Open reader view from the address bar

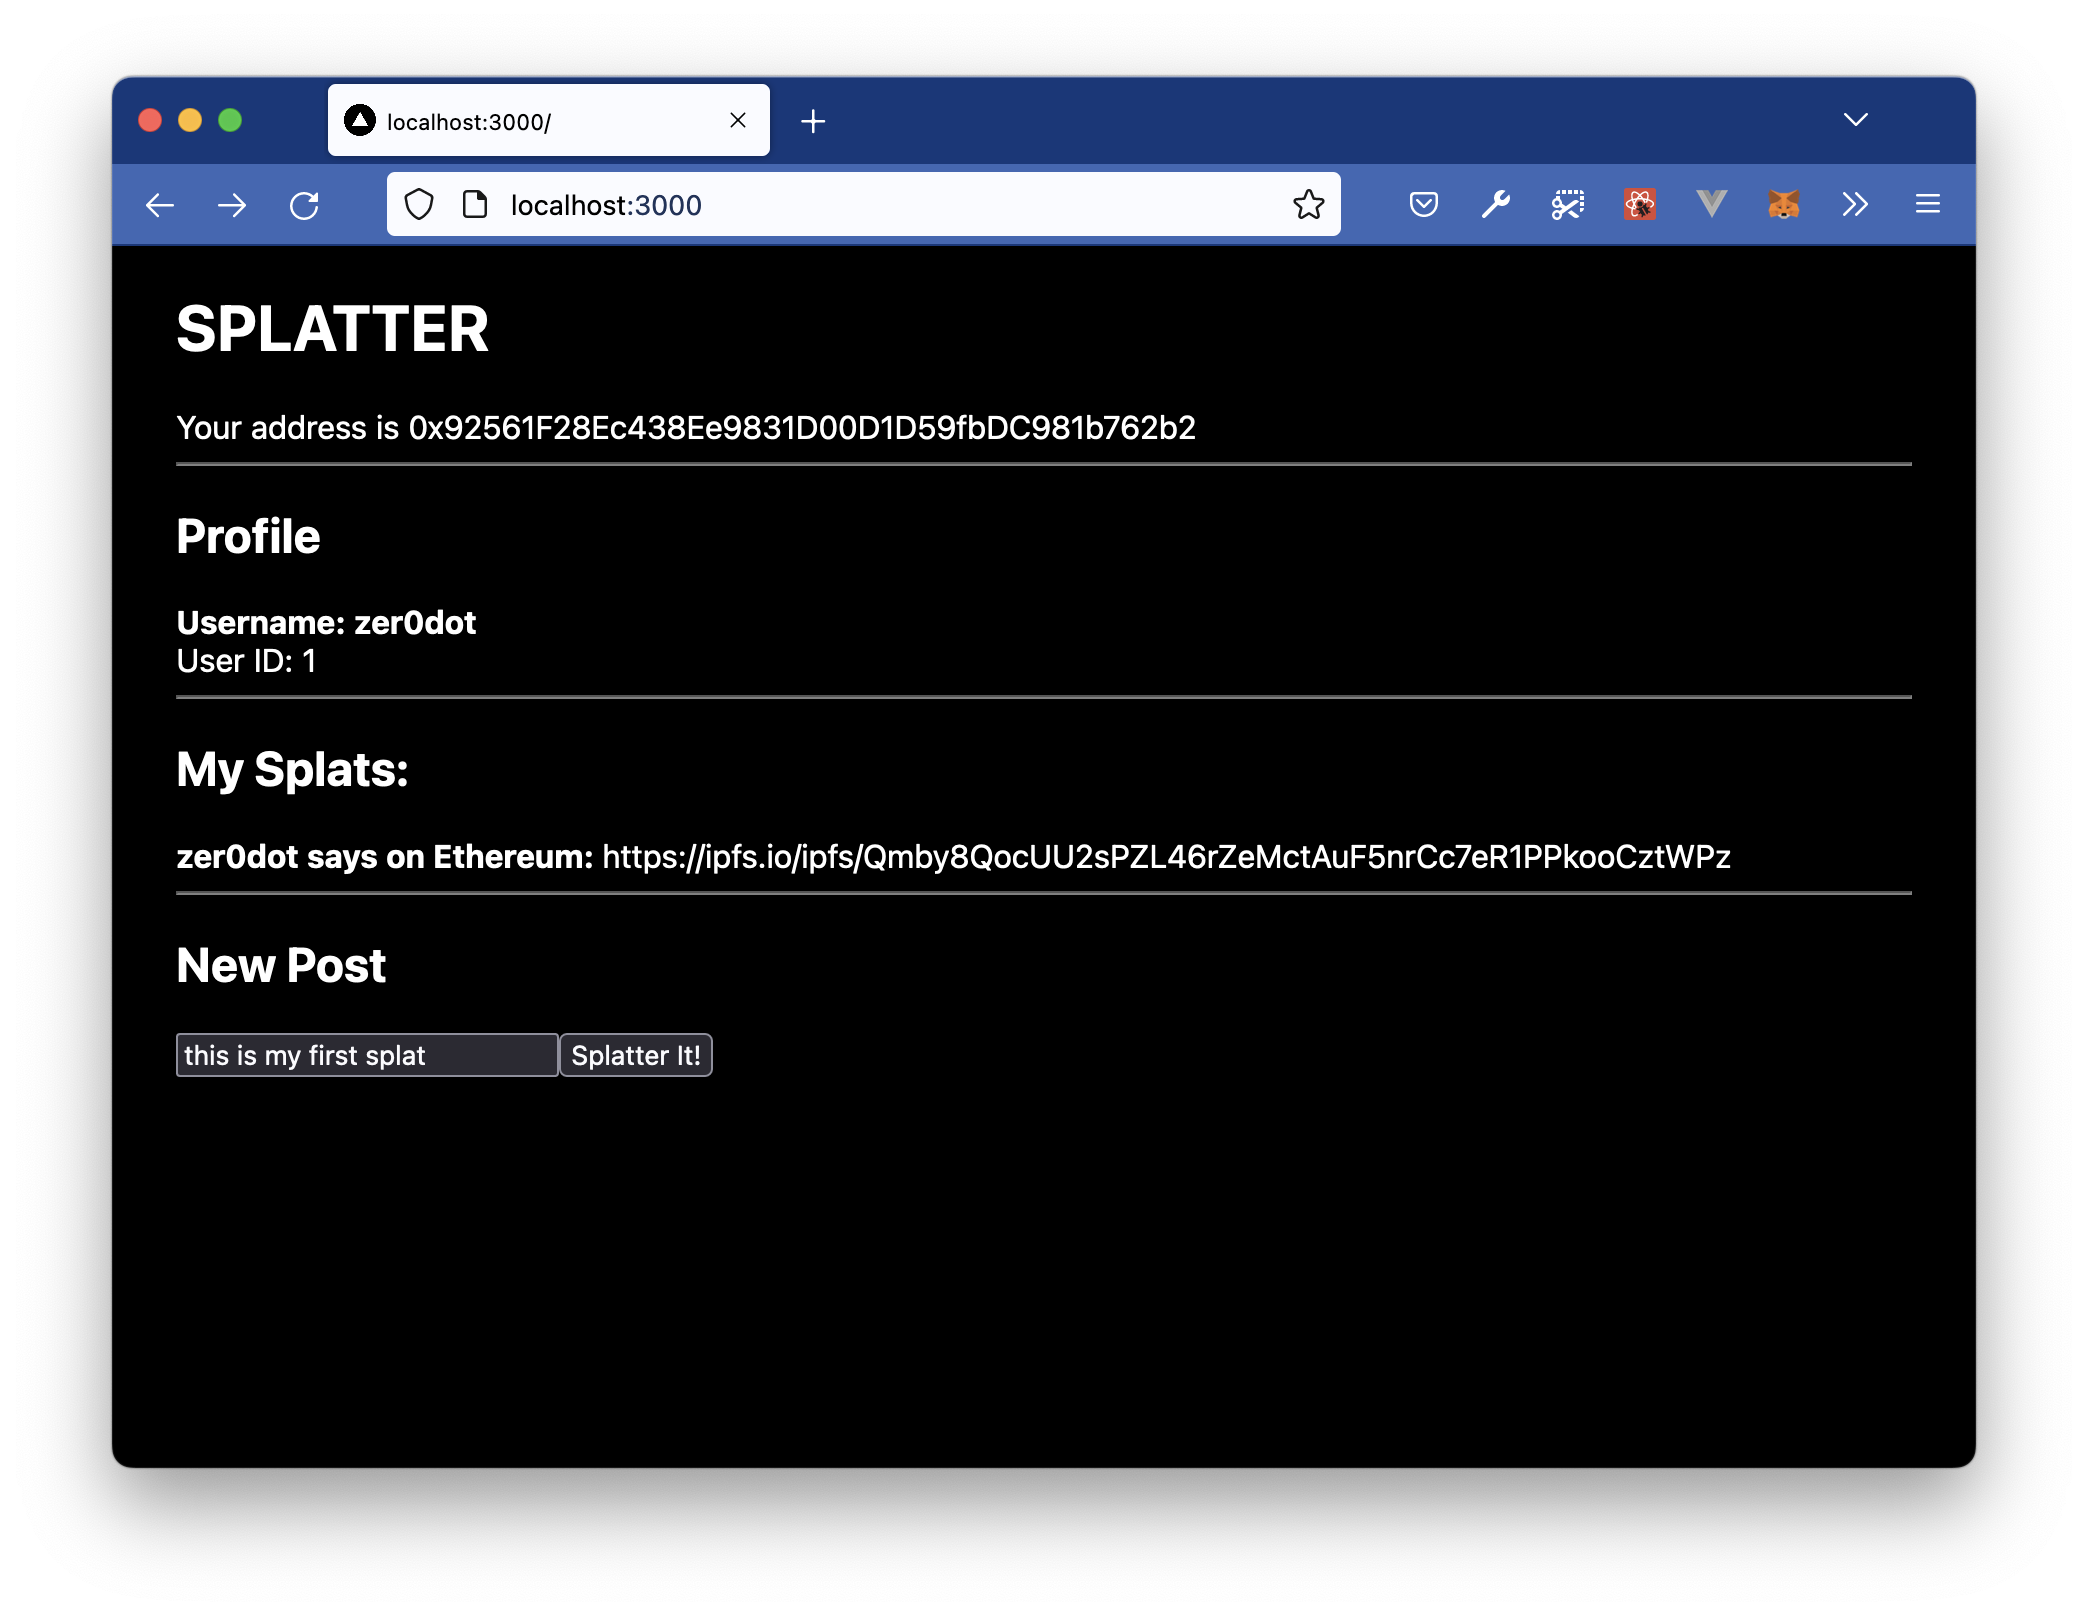[473, 204]
